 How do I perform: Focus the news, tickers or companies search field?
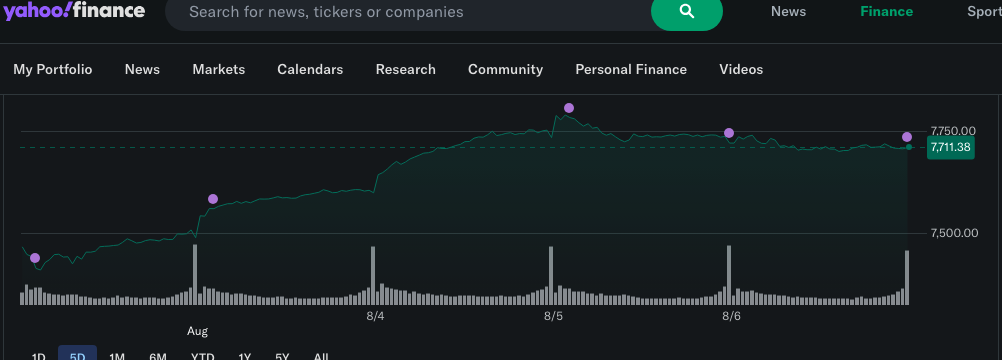[409, 12]
